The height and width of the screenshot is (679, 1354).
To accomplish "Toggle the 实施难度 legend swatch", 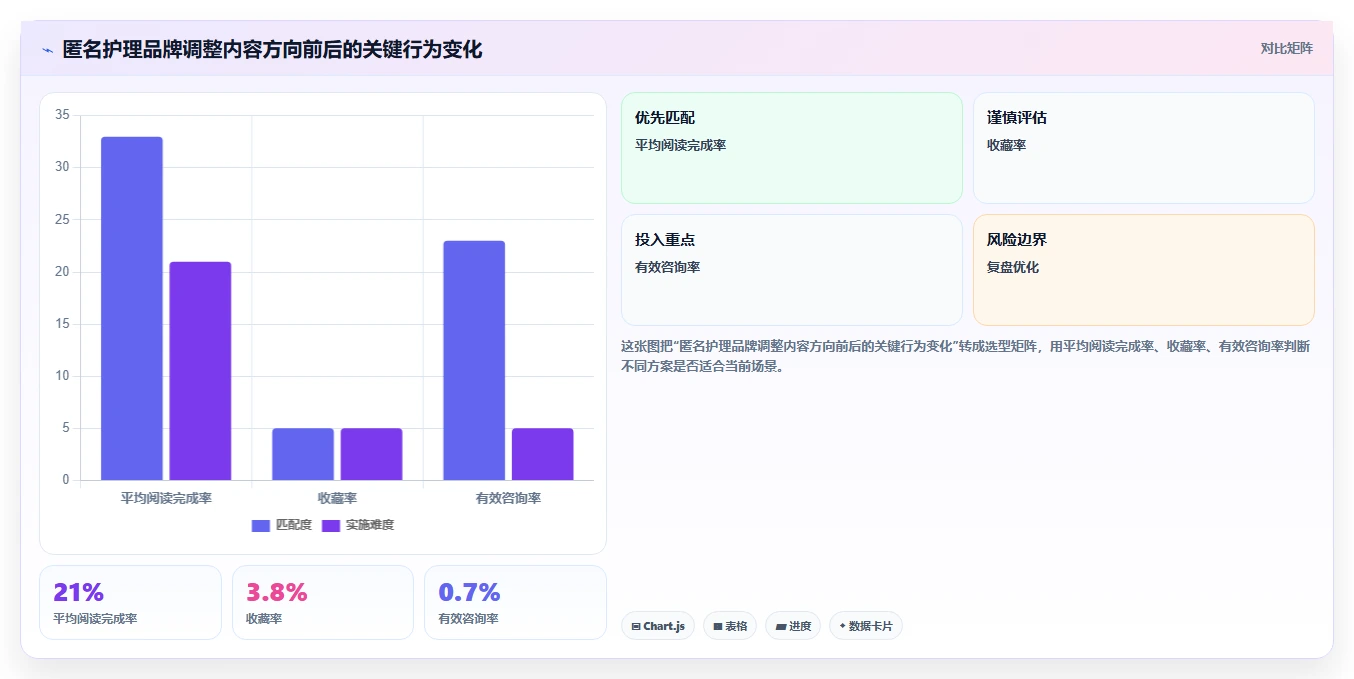I will coord(331,525).
